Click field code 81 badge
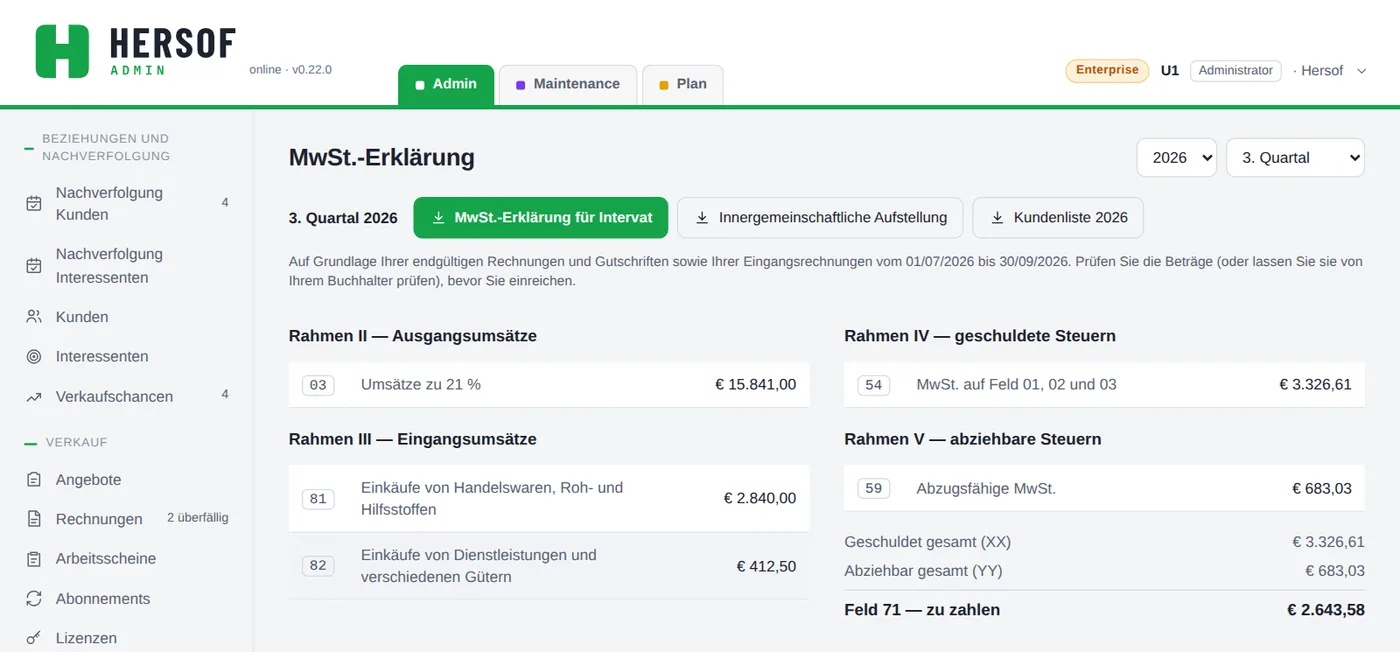The width and height of the screenshot is (1400, 652). click(x=318, y=498)
